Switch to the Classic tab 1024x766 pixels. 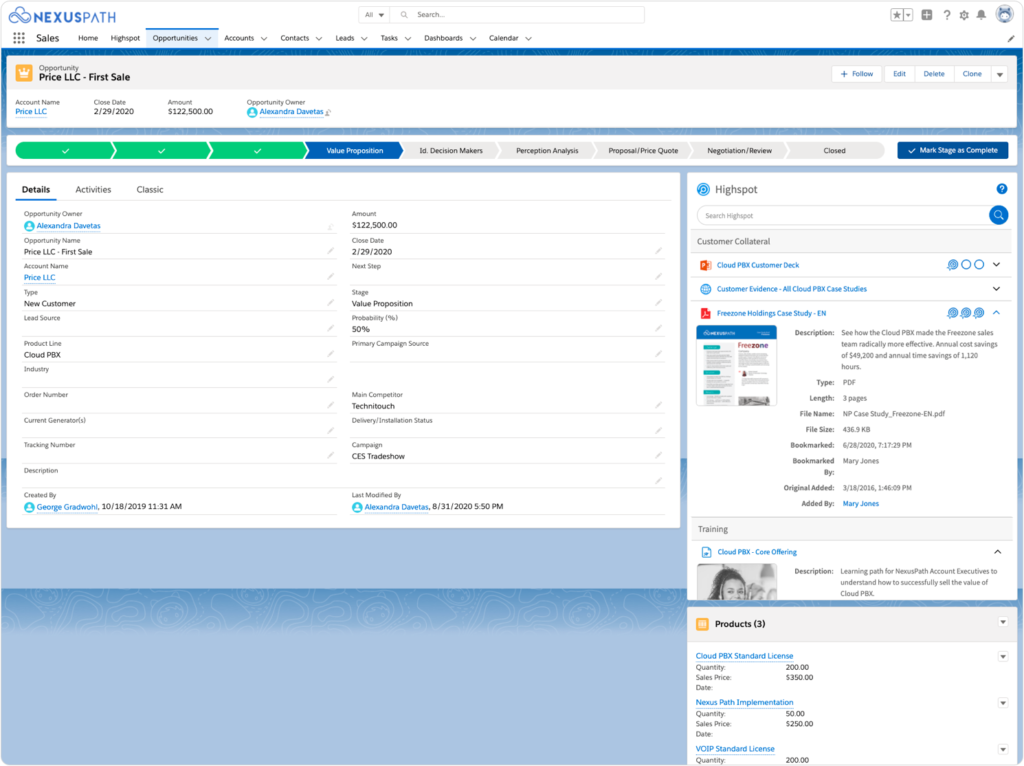click(150, 189)
